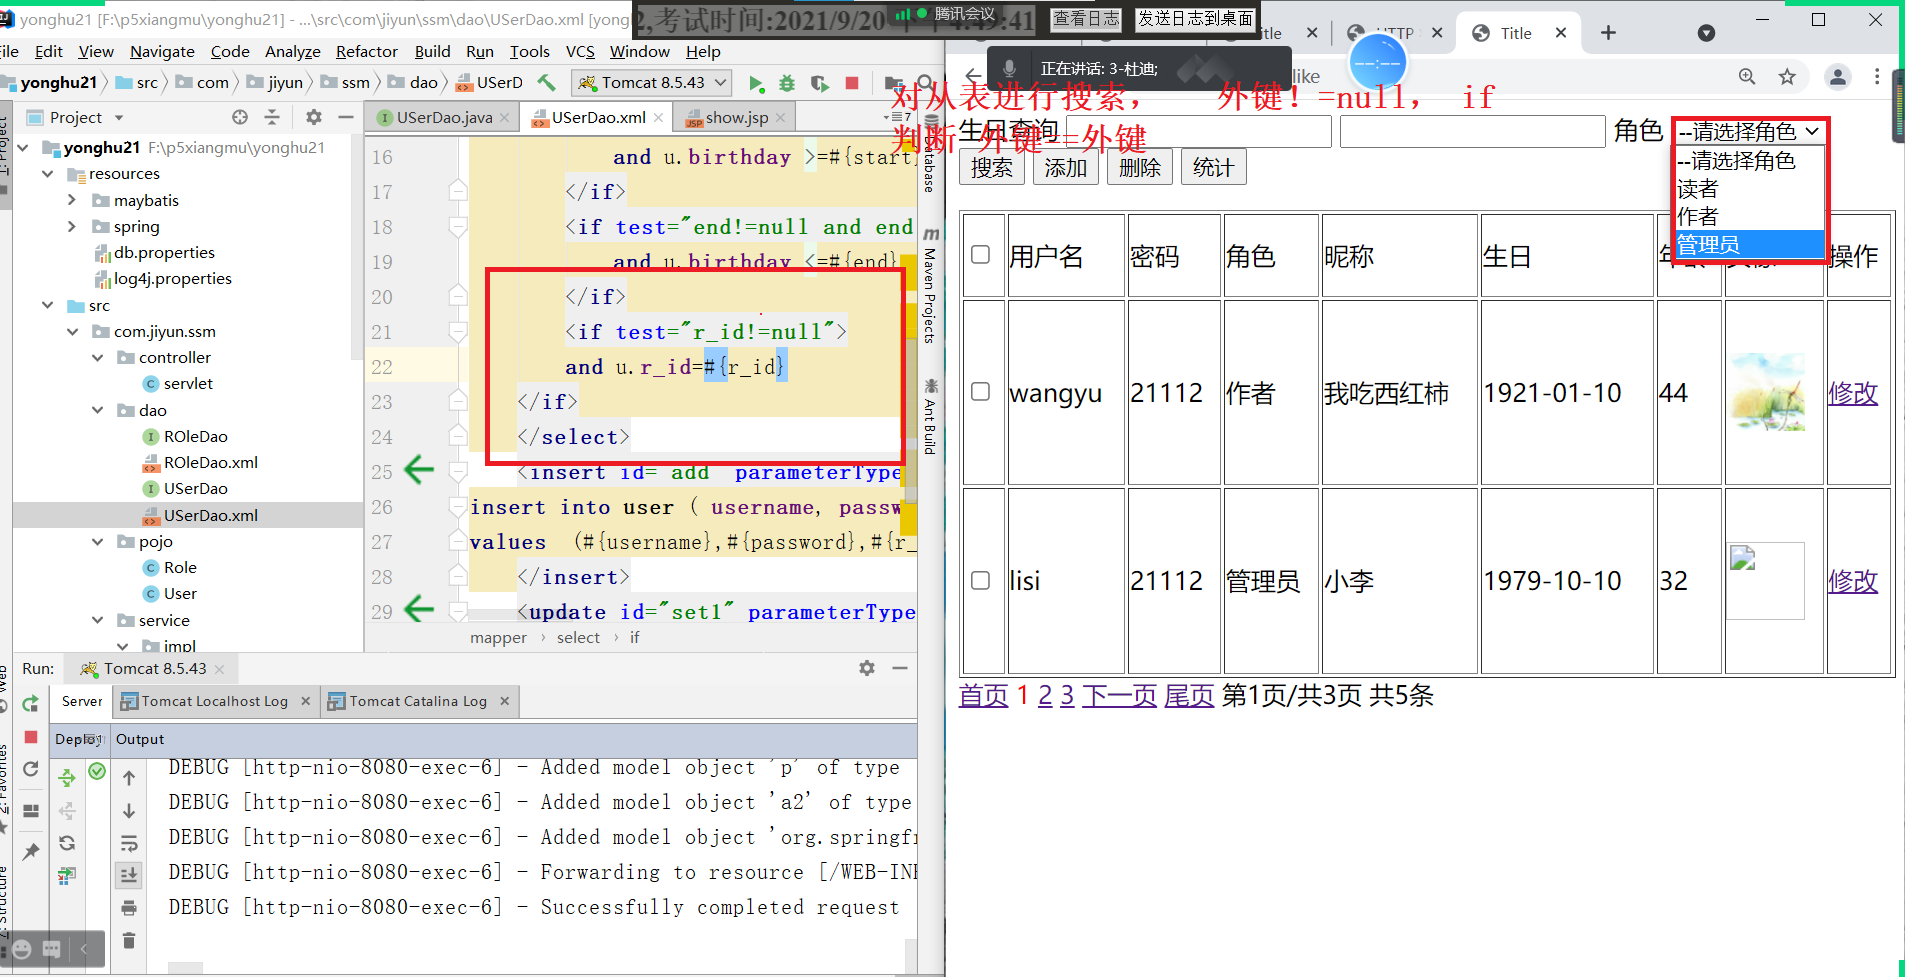
Task: Choose 管理员 in the role list
Action: click(1749, 245)
